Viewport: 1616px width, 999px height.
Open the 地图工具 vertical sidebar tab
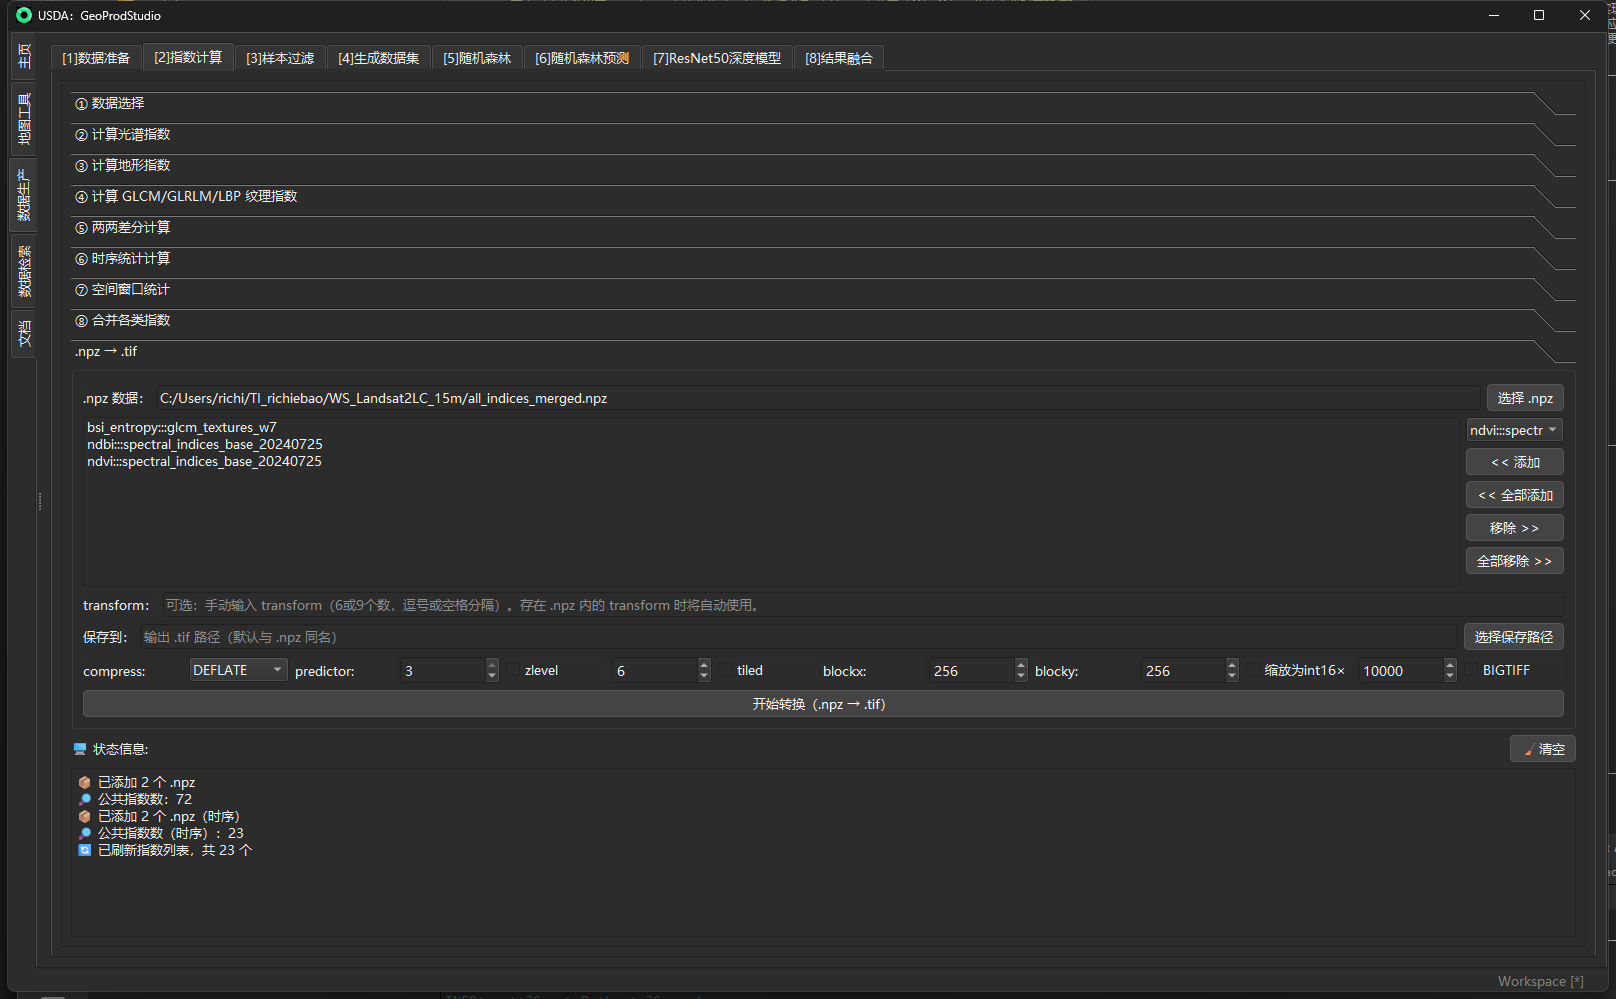24,119
